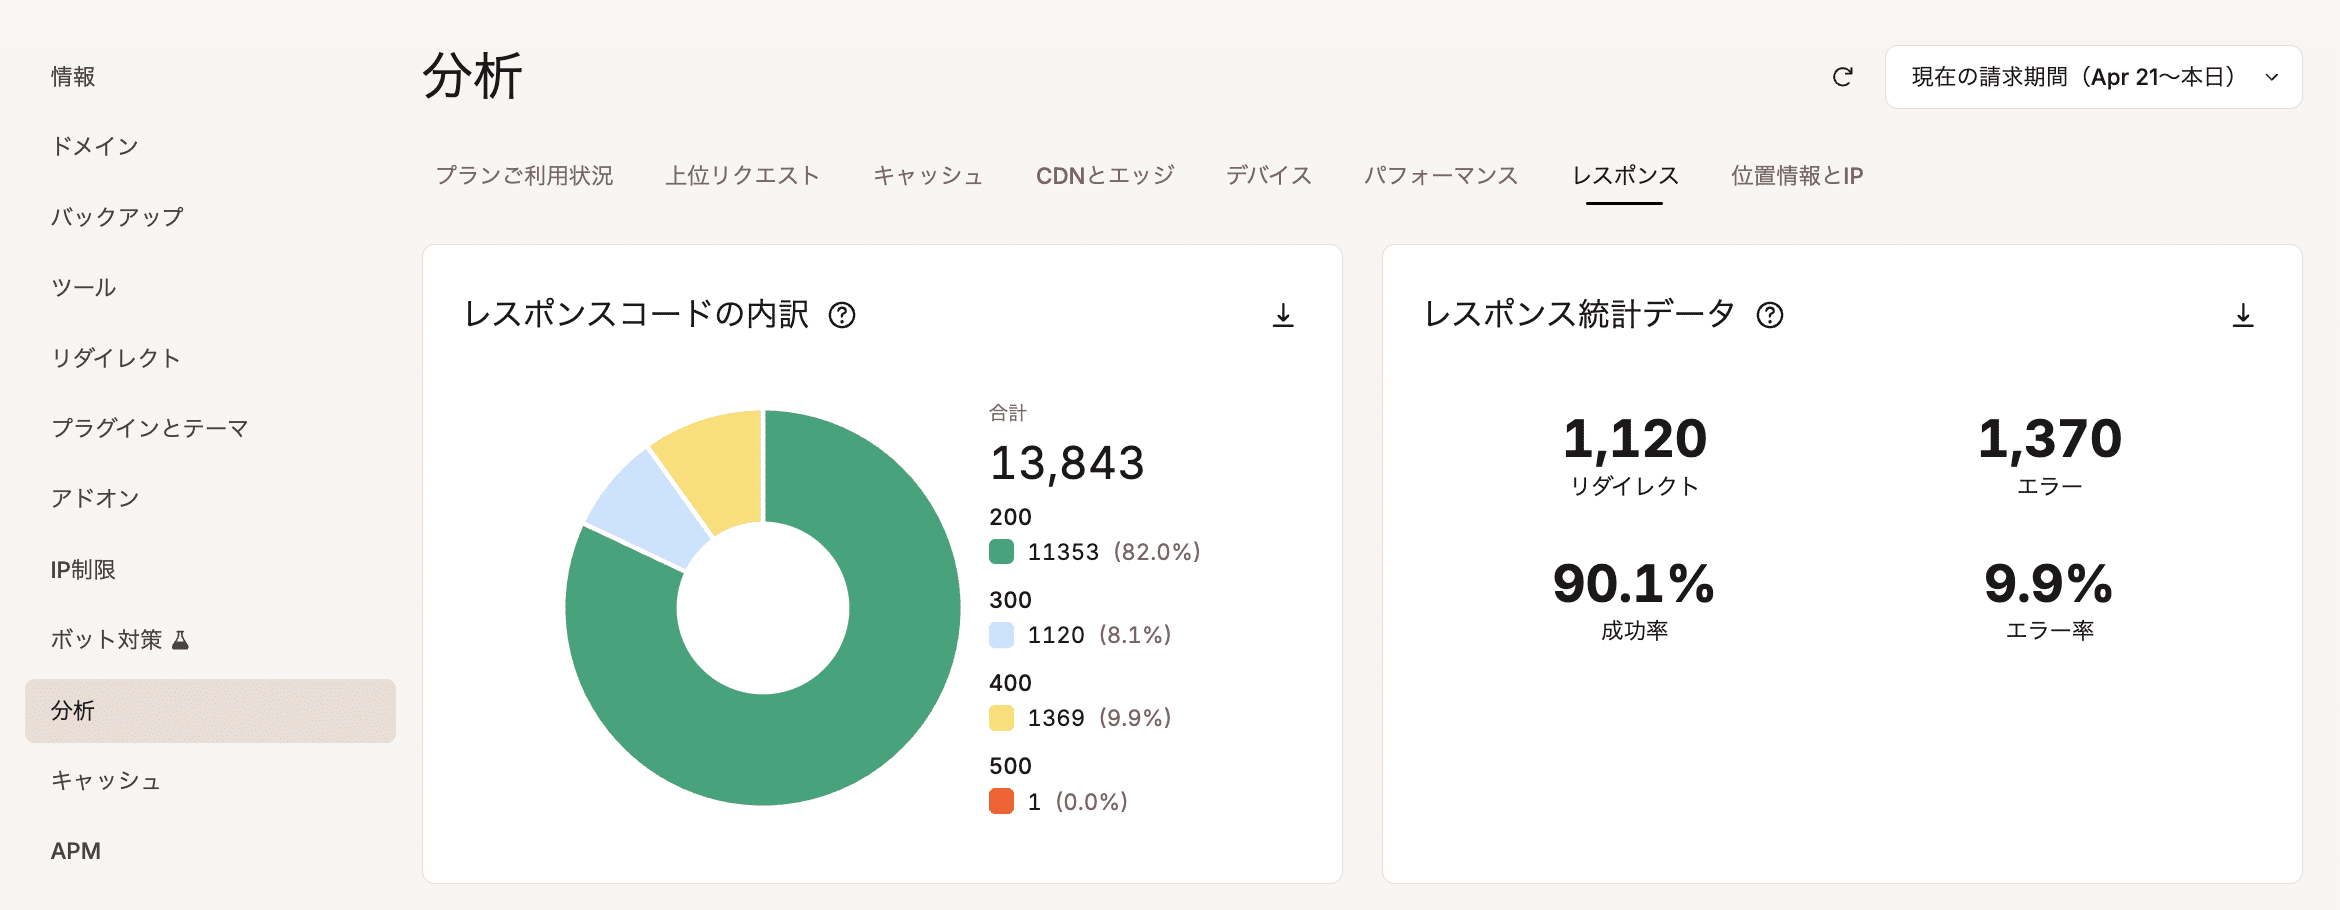Click the chevron arrow in period selector

click(x=2272, y=77)
